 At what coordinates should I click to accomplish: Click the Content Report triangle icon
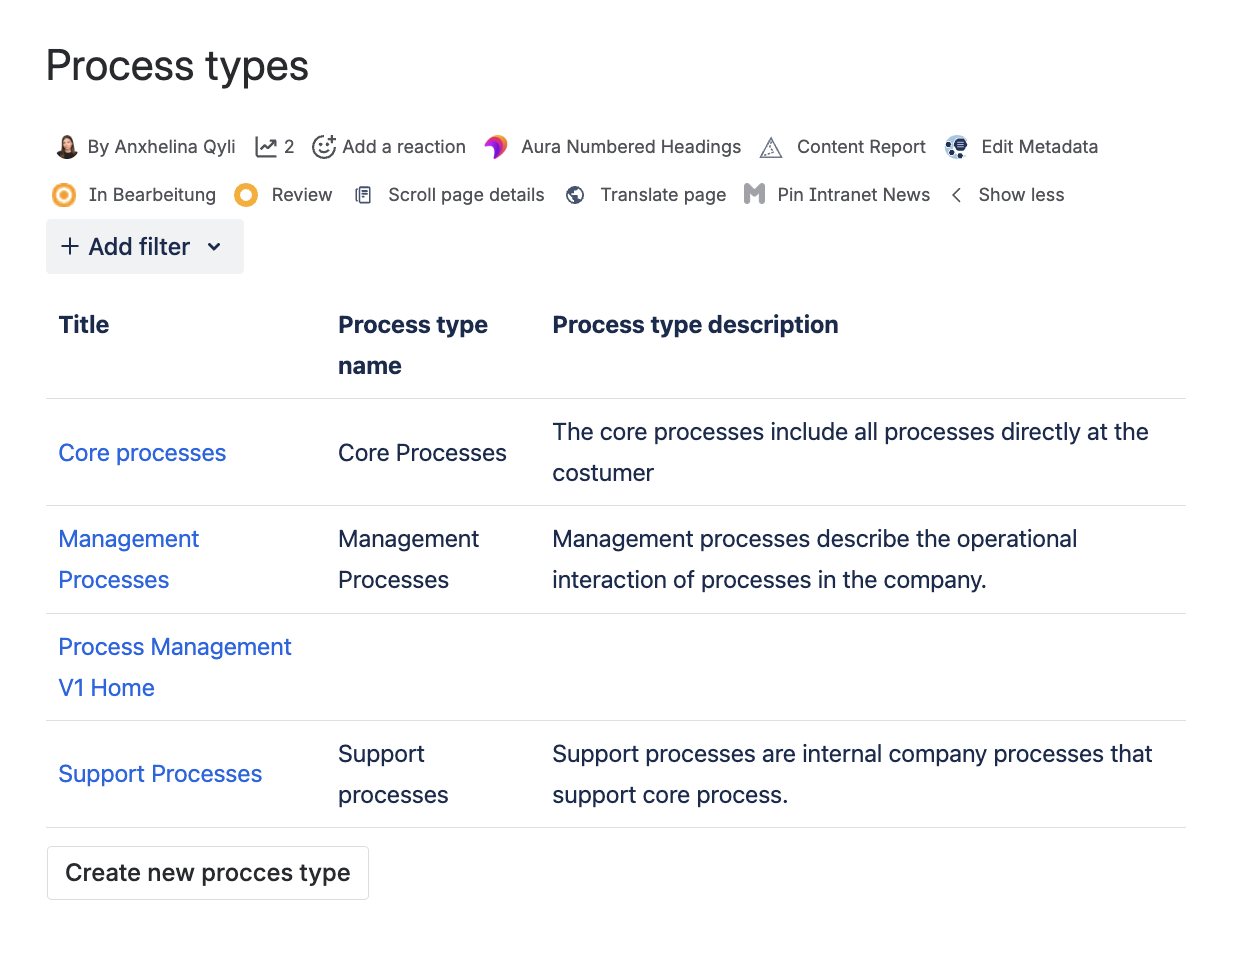771,148
